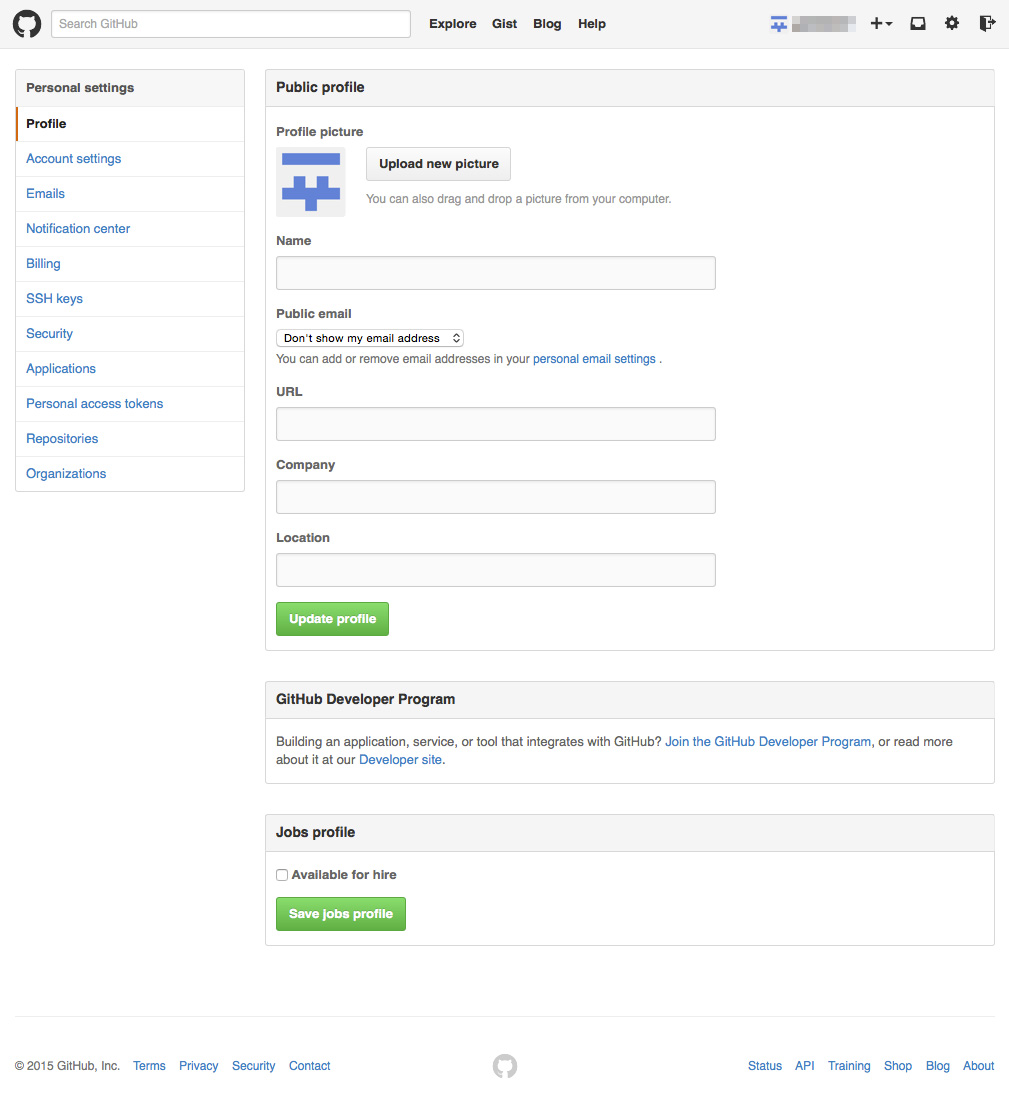Select Account settings in sidebar
The image size is (1009, 1115).
[74, 159]
